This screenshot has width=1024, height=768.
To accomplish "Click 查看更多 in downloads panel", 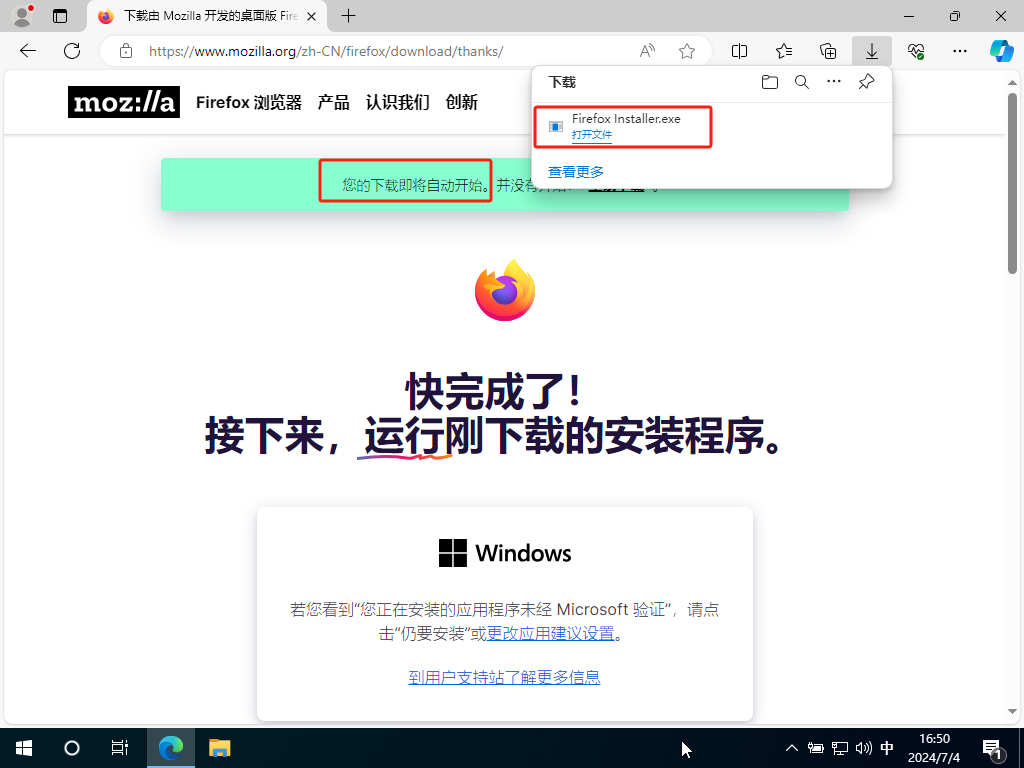I will tap(576, 172).
